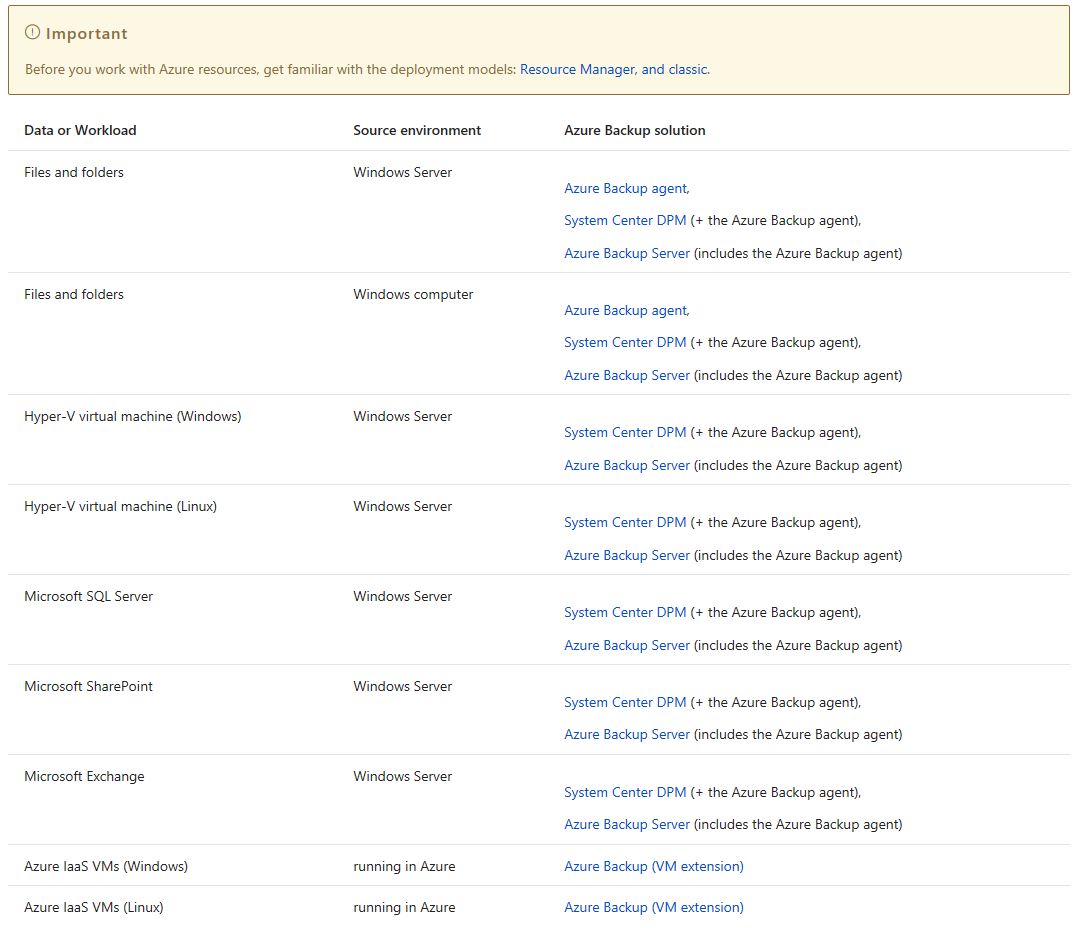The image size is (1077, 941).
Task: Open System Center DPM link for Hyper-V (Linux)
Action: point(625,523)
